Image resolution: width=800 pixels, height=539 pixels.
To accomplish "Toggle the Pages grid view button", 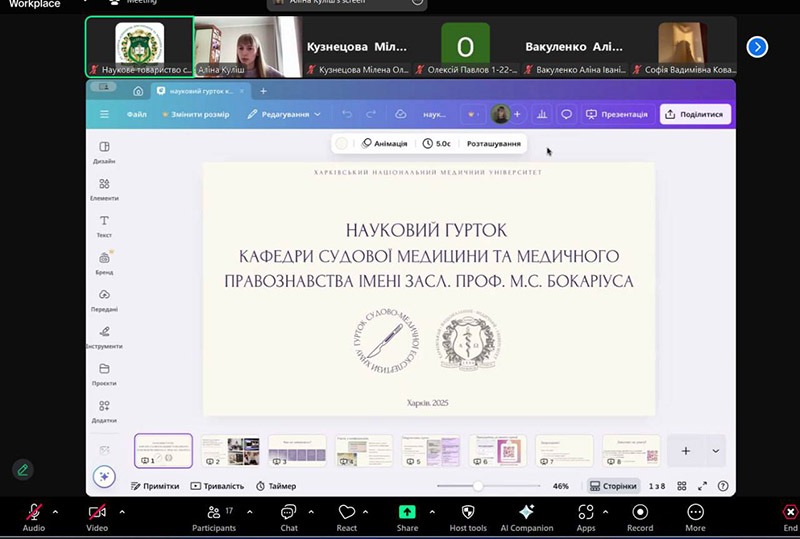I will click(612, 486).
